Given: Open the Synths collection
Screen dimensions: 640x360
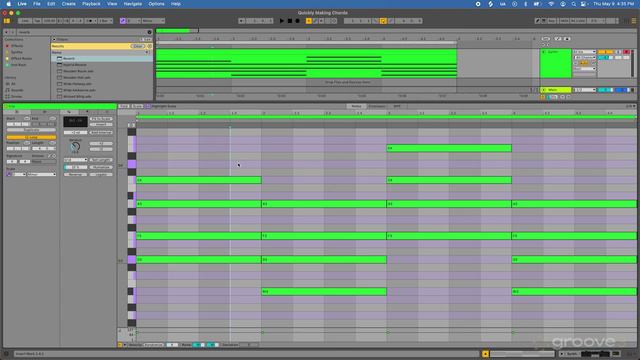Looking at the screenshot, I should tap(17, 52).
